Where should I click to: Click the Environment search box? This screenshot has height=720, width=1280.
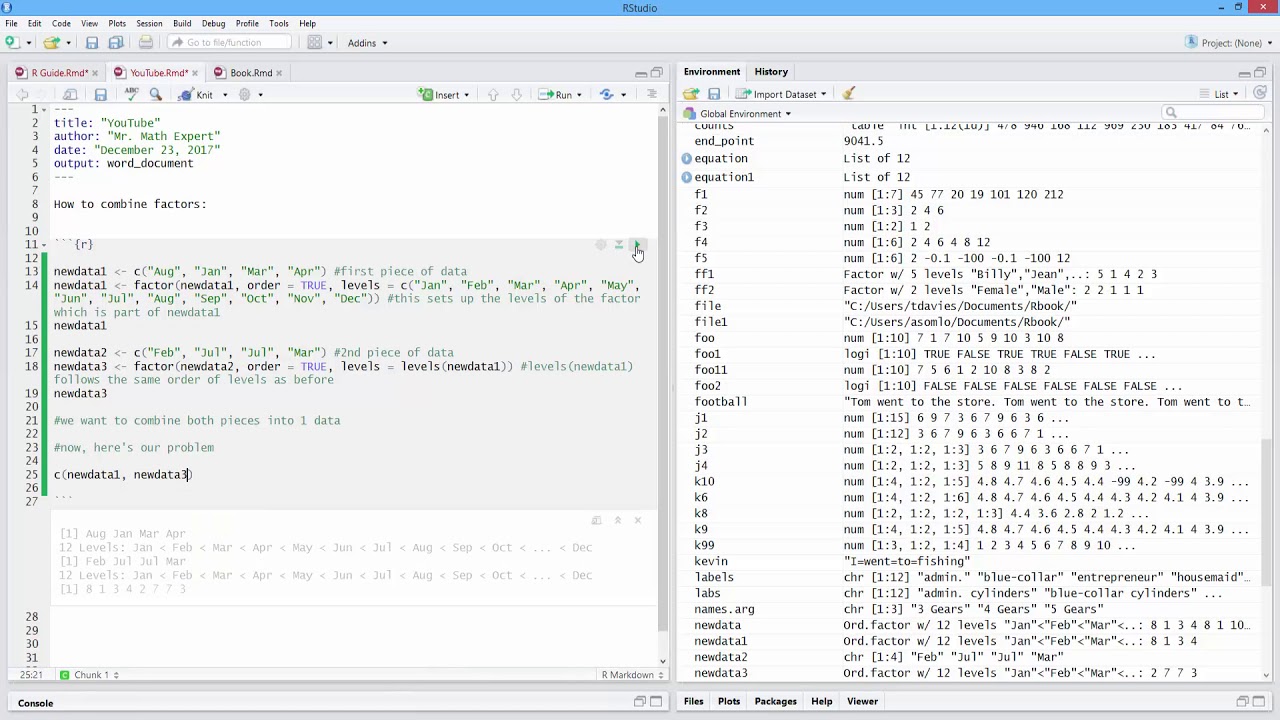click(1212, 113)
